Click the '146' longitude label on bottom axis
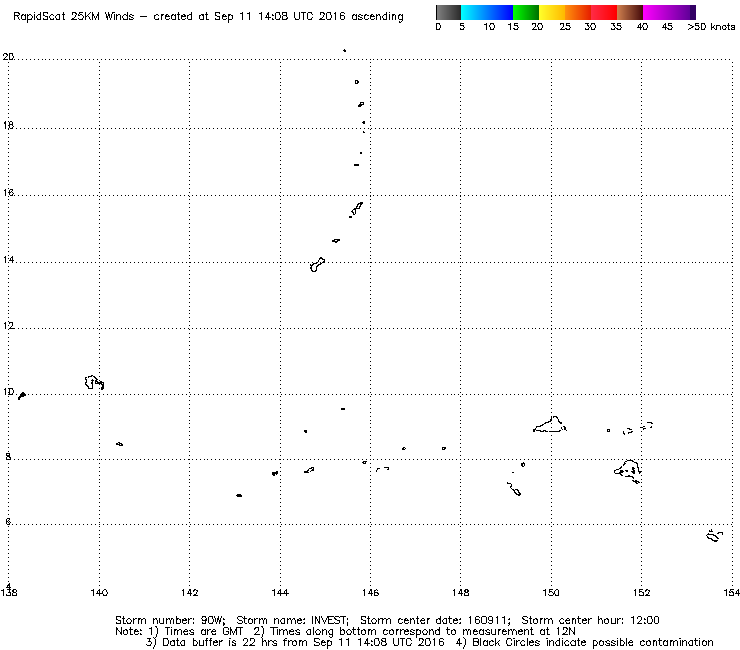 pos(370,592)
